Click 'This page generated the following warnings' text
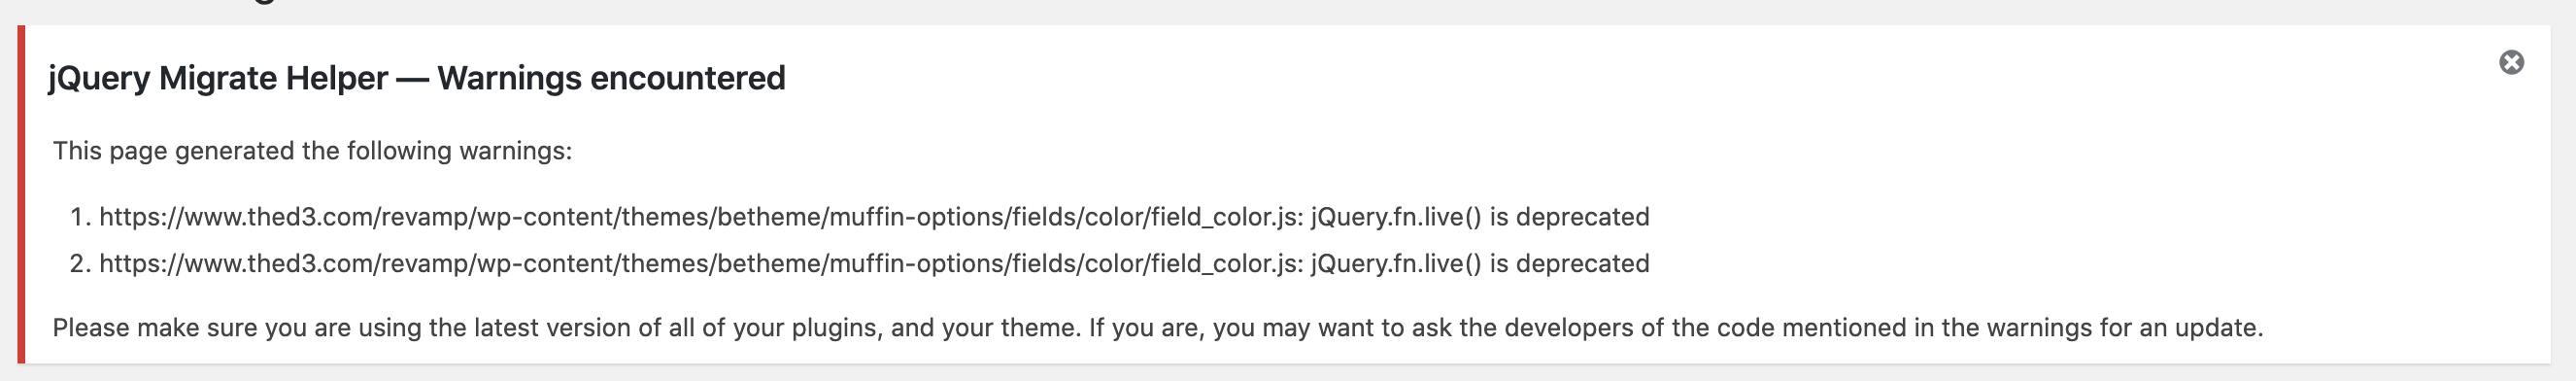 312,151
